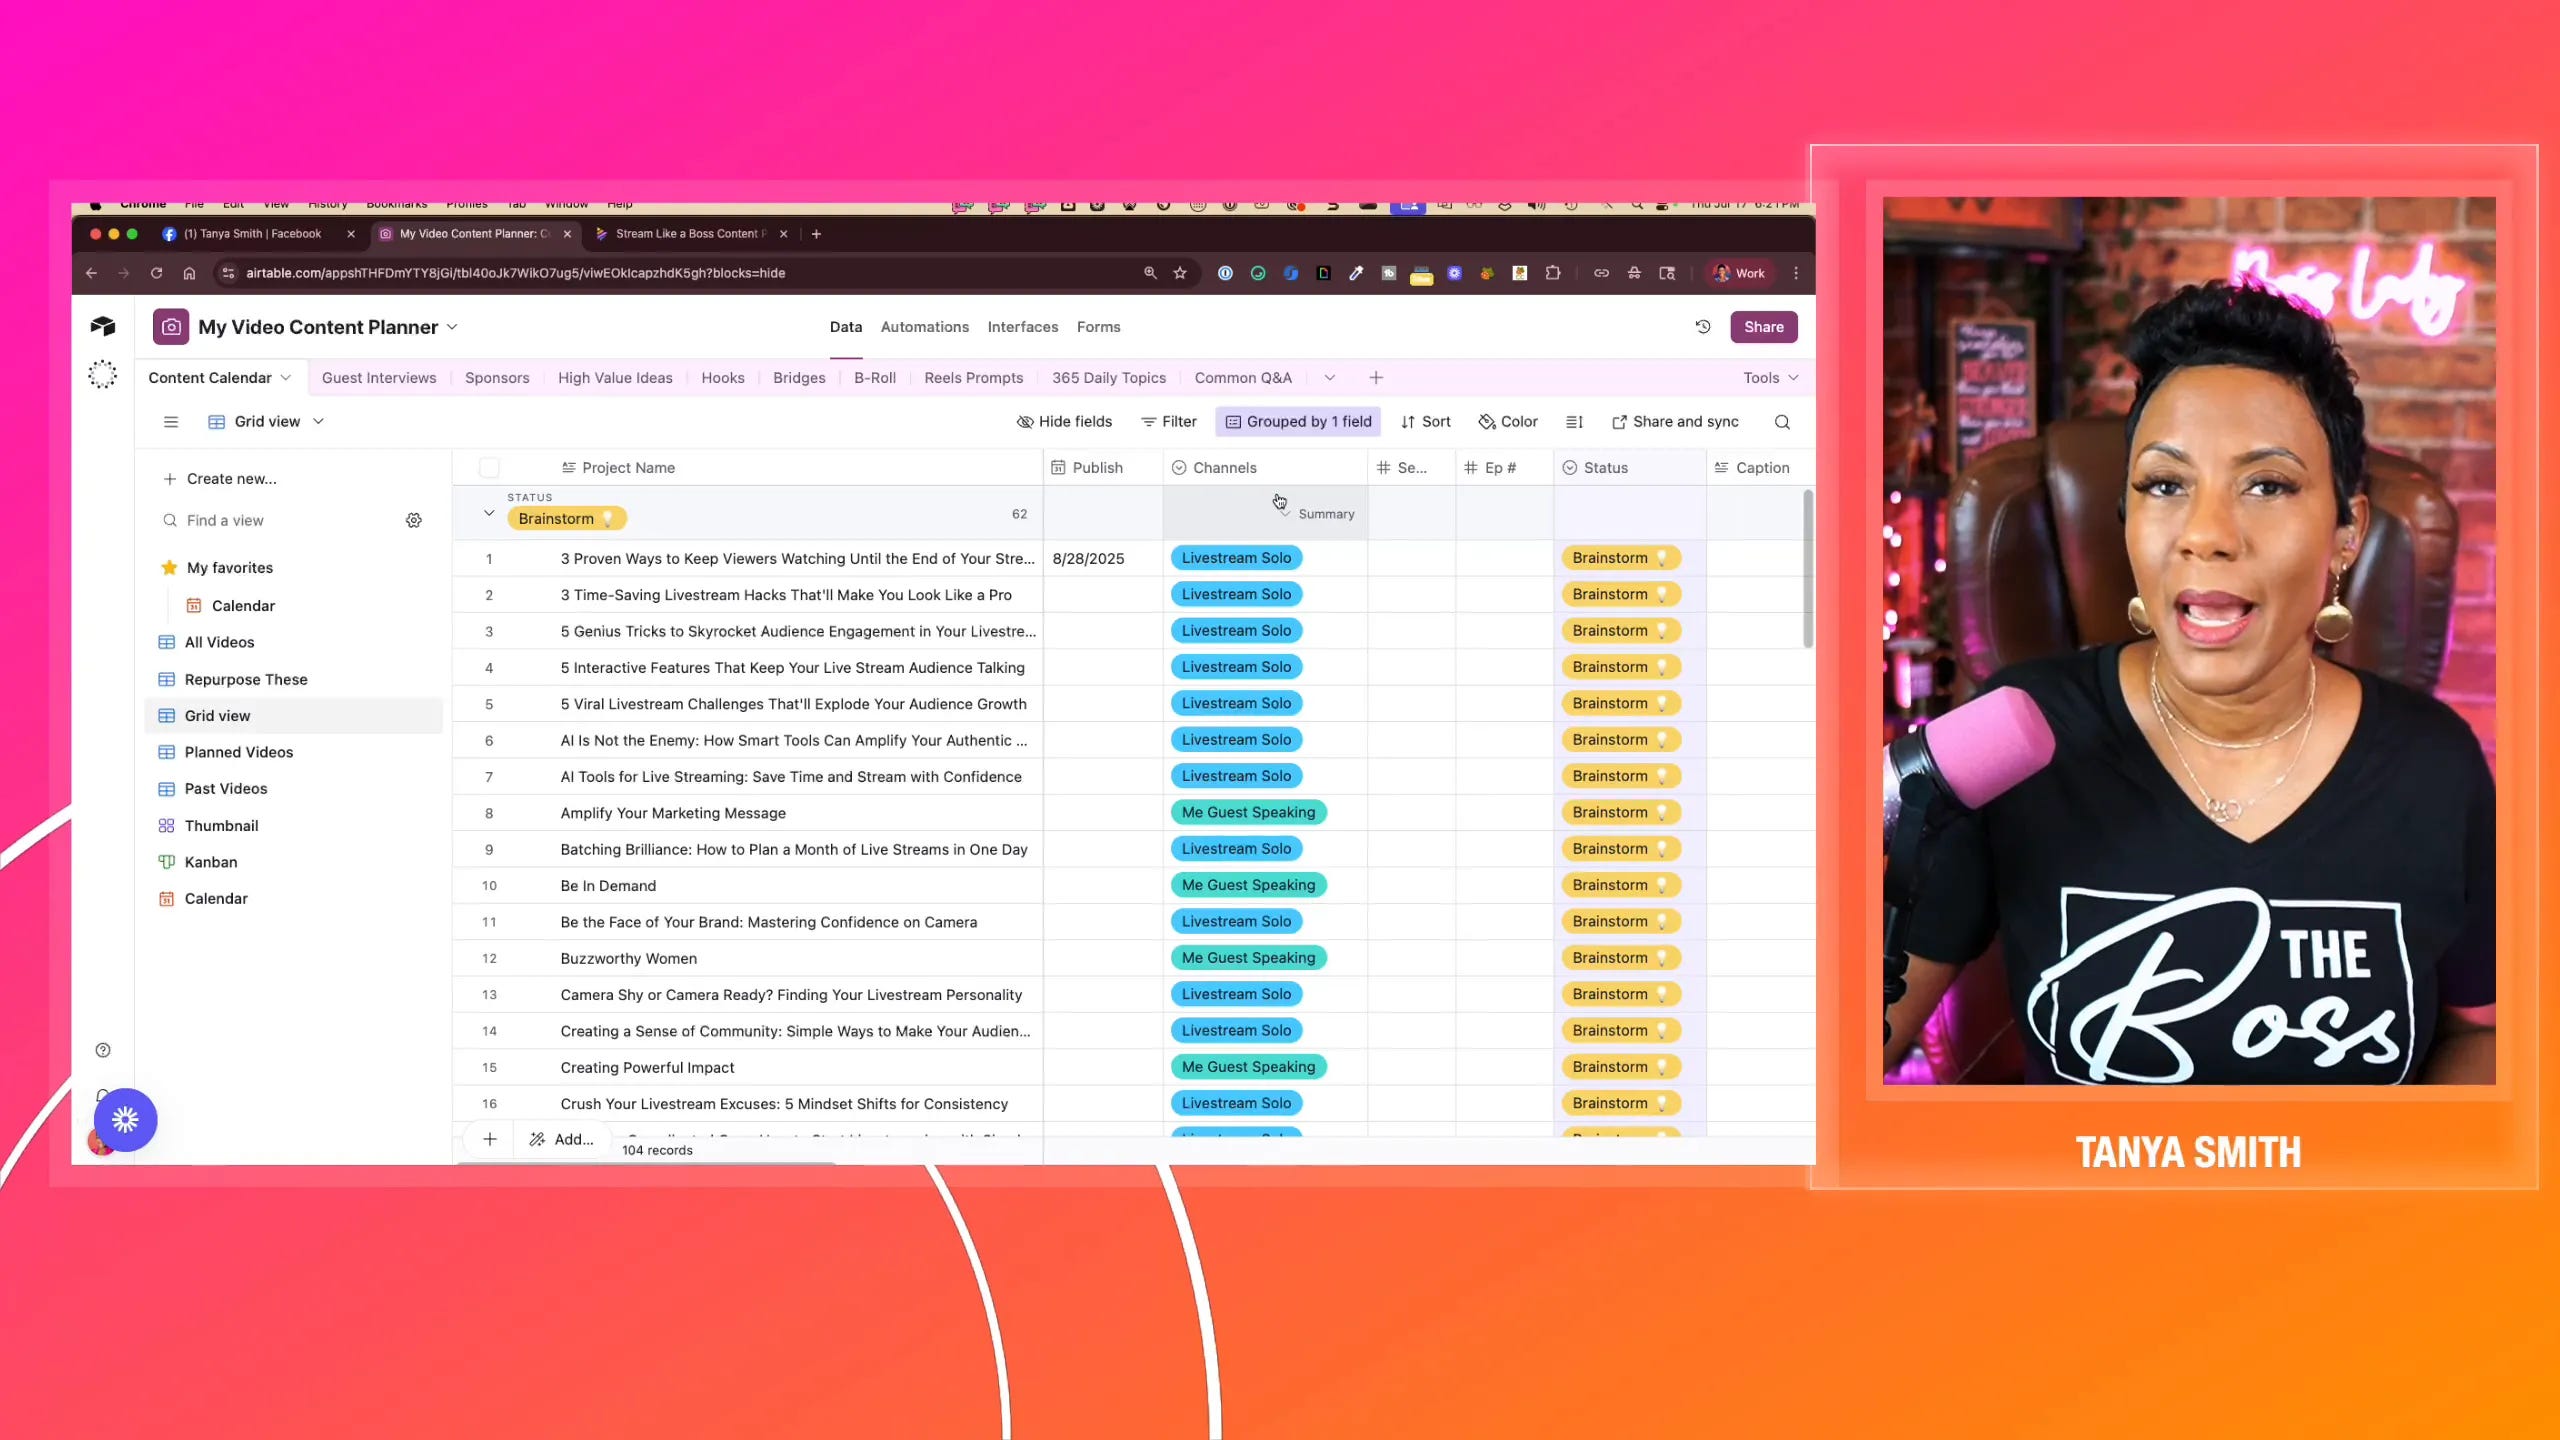Open the 365 Daily Topics table
Screen dimensions: 2560x1440
click(x=1108, y=378)
